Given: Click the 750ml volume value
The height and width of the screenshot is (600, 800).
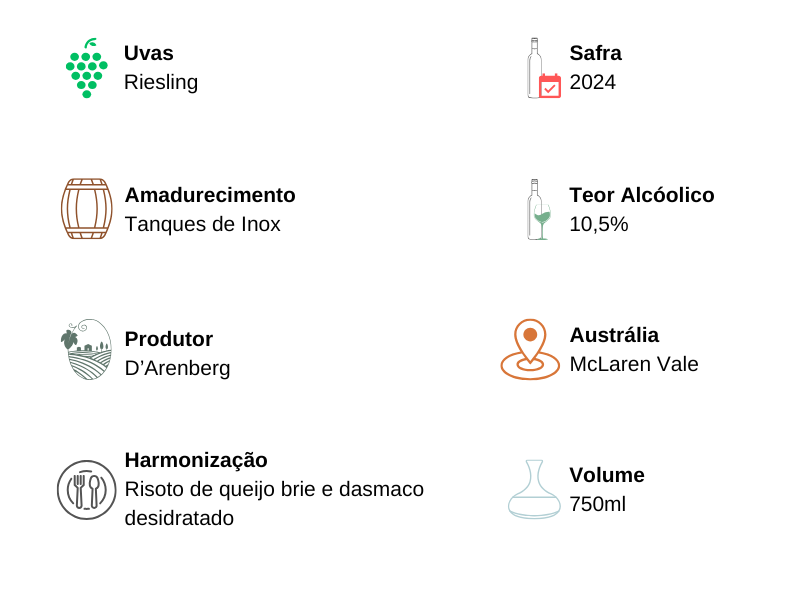Looking at the screenshot, I should click(x=598, y=504).
